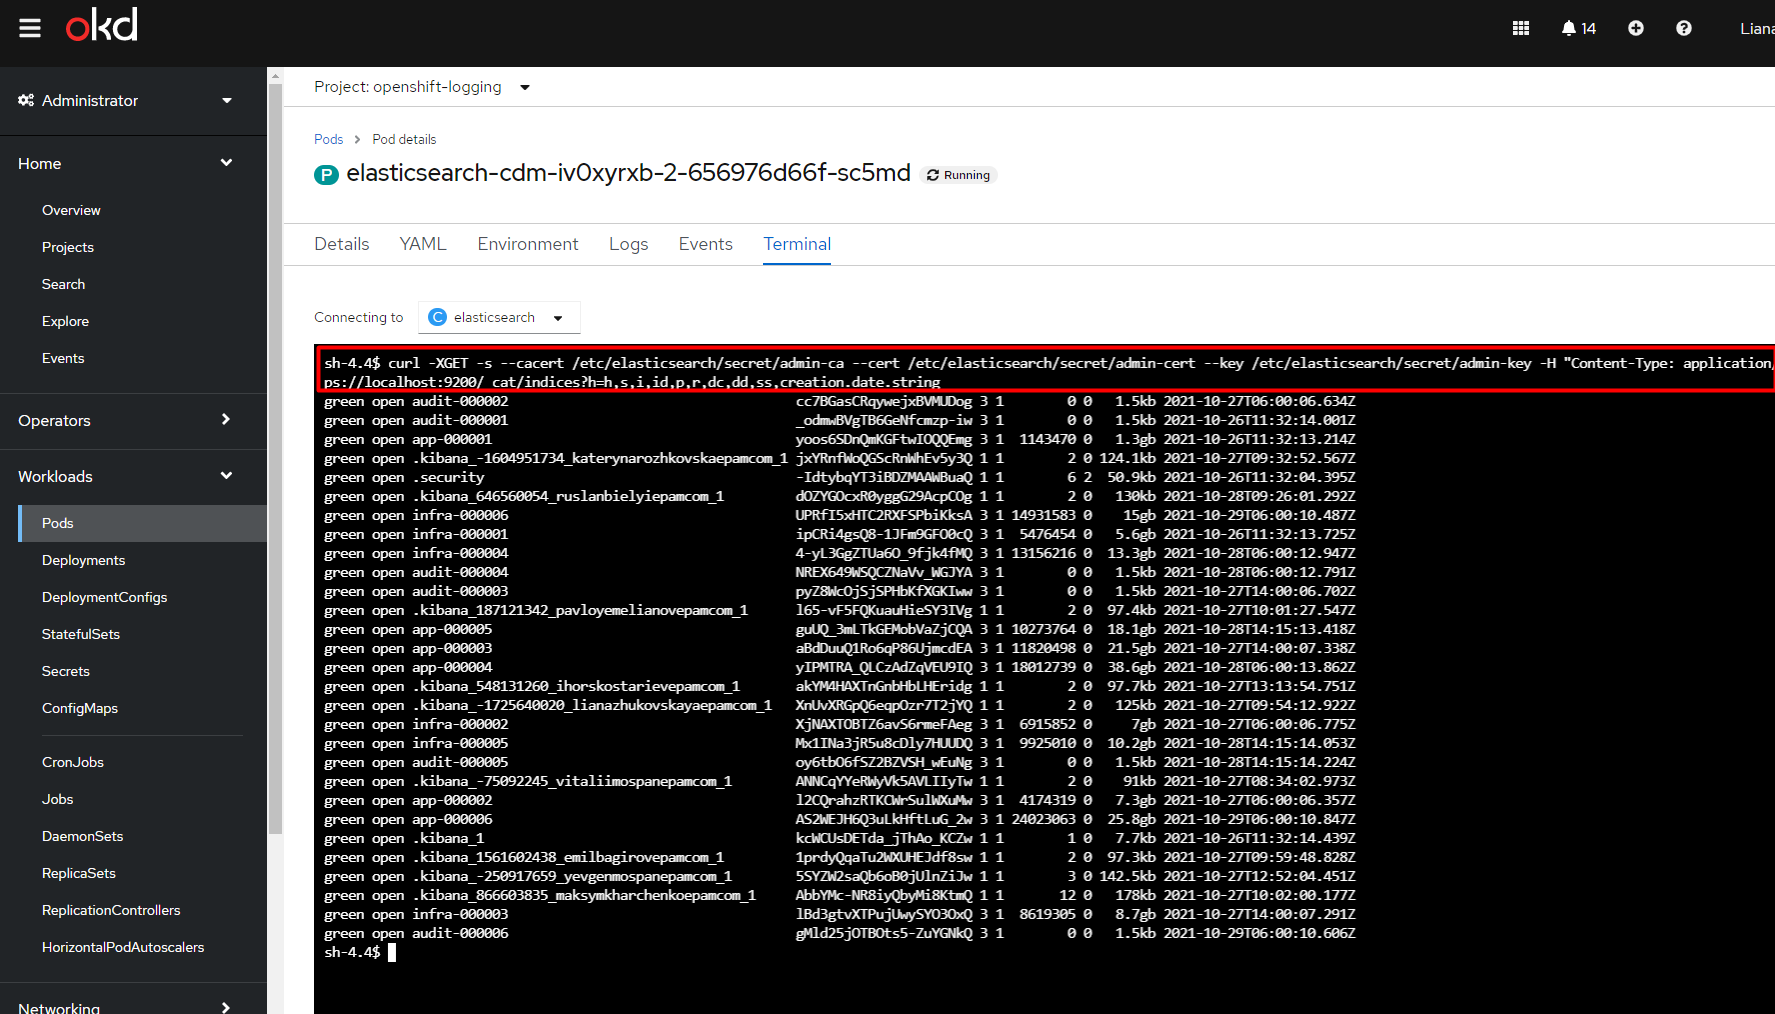Screen dimensions: 1775x1014
Task: Open the help question mark icon
Action: point(1683,28)
